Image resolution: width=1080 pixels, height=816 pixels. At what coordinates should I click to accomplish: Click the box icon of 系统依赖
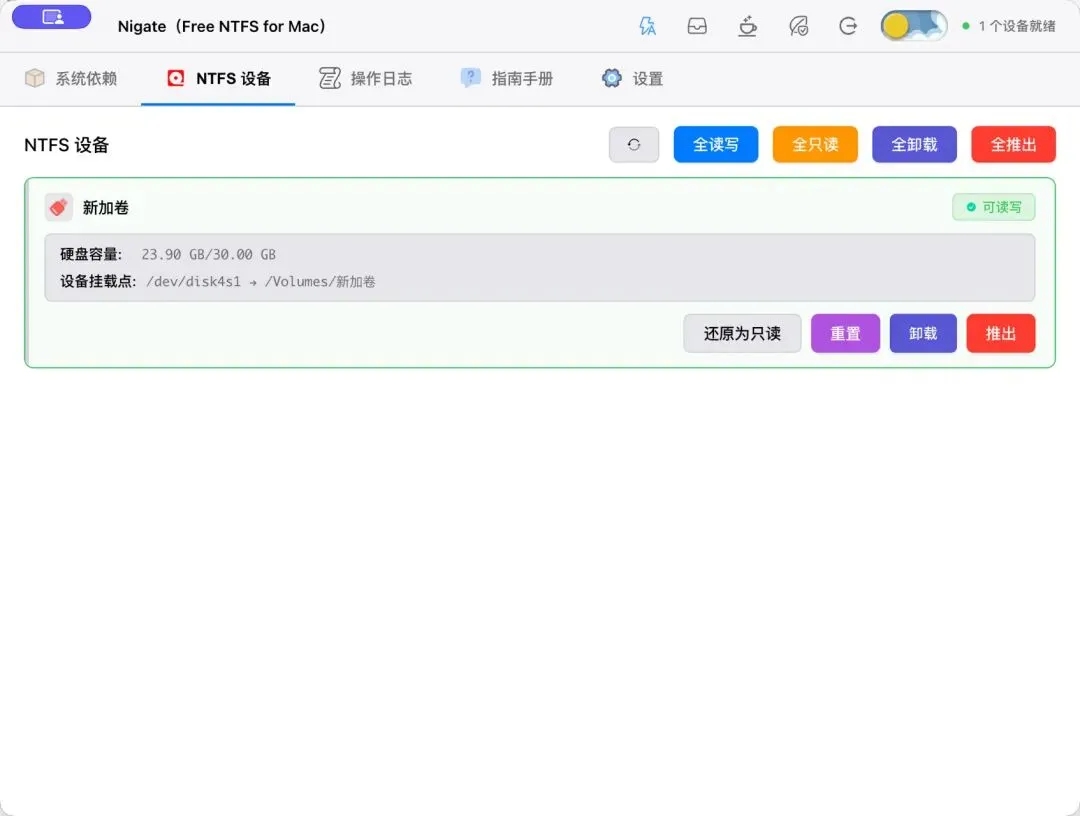point(34,79)
